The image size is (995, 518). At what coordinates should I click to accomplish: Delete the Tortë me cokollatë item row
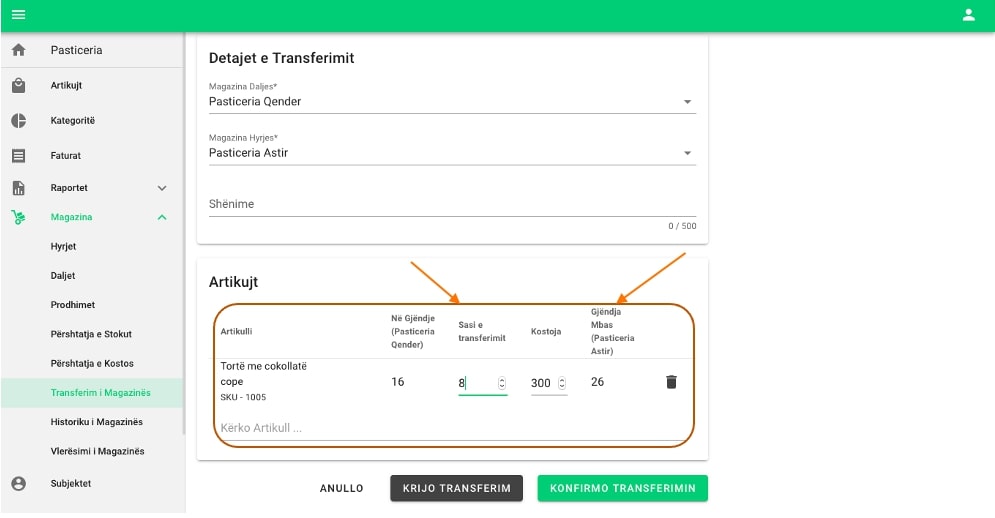[x=671, y=382]
